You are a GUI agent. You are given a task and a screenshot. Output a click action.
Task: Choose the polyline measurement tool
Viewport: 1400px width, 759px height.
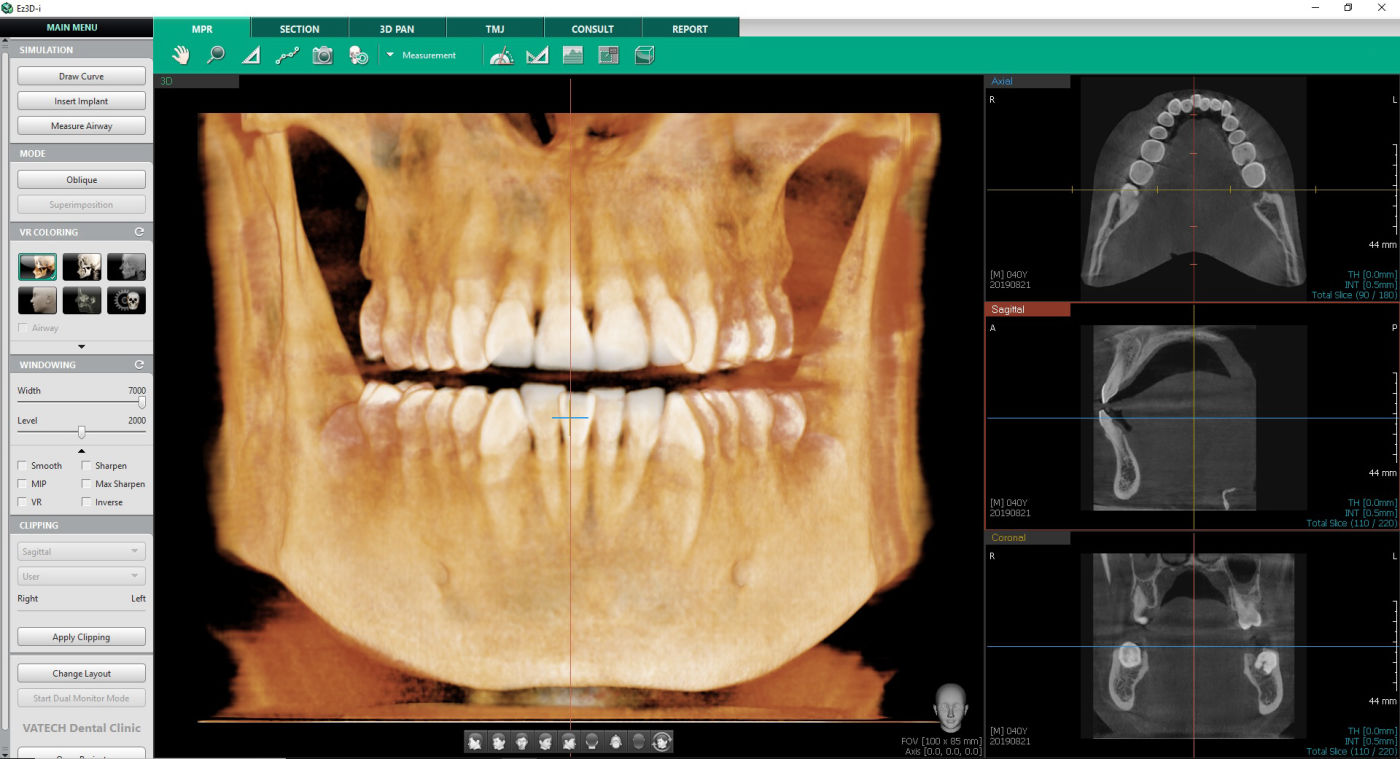click(x=288, y=55)
